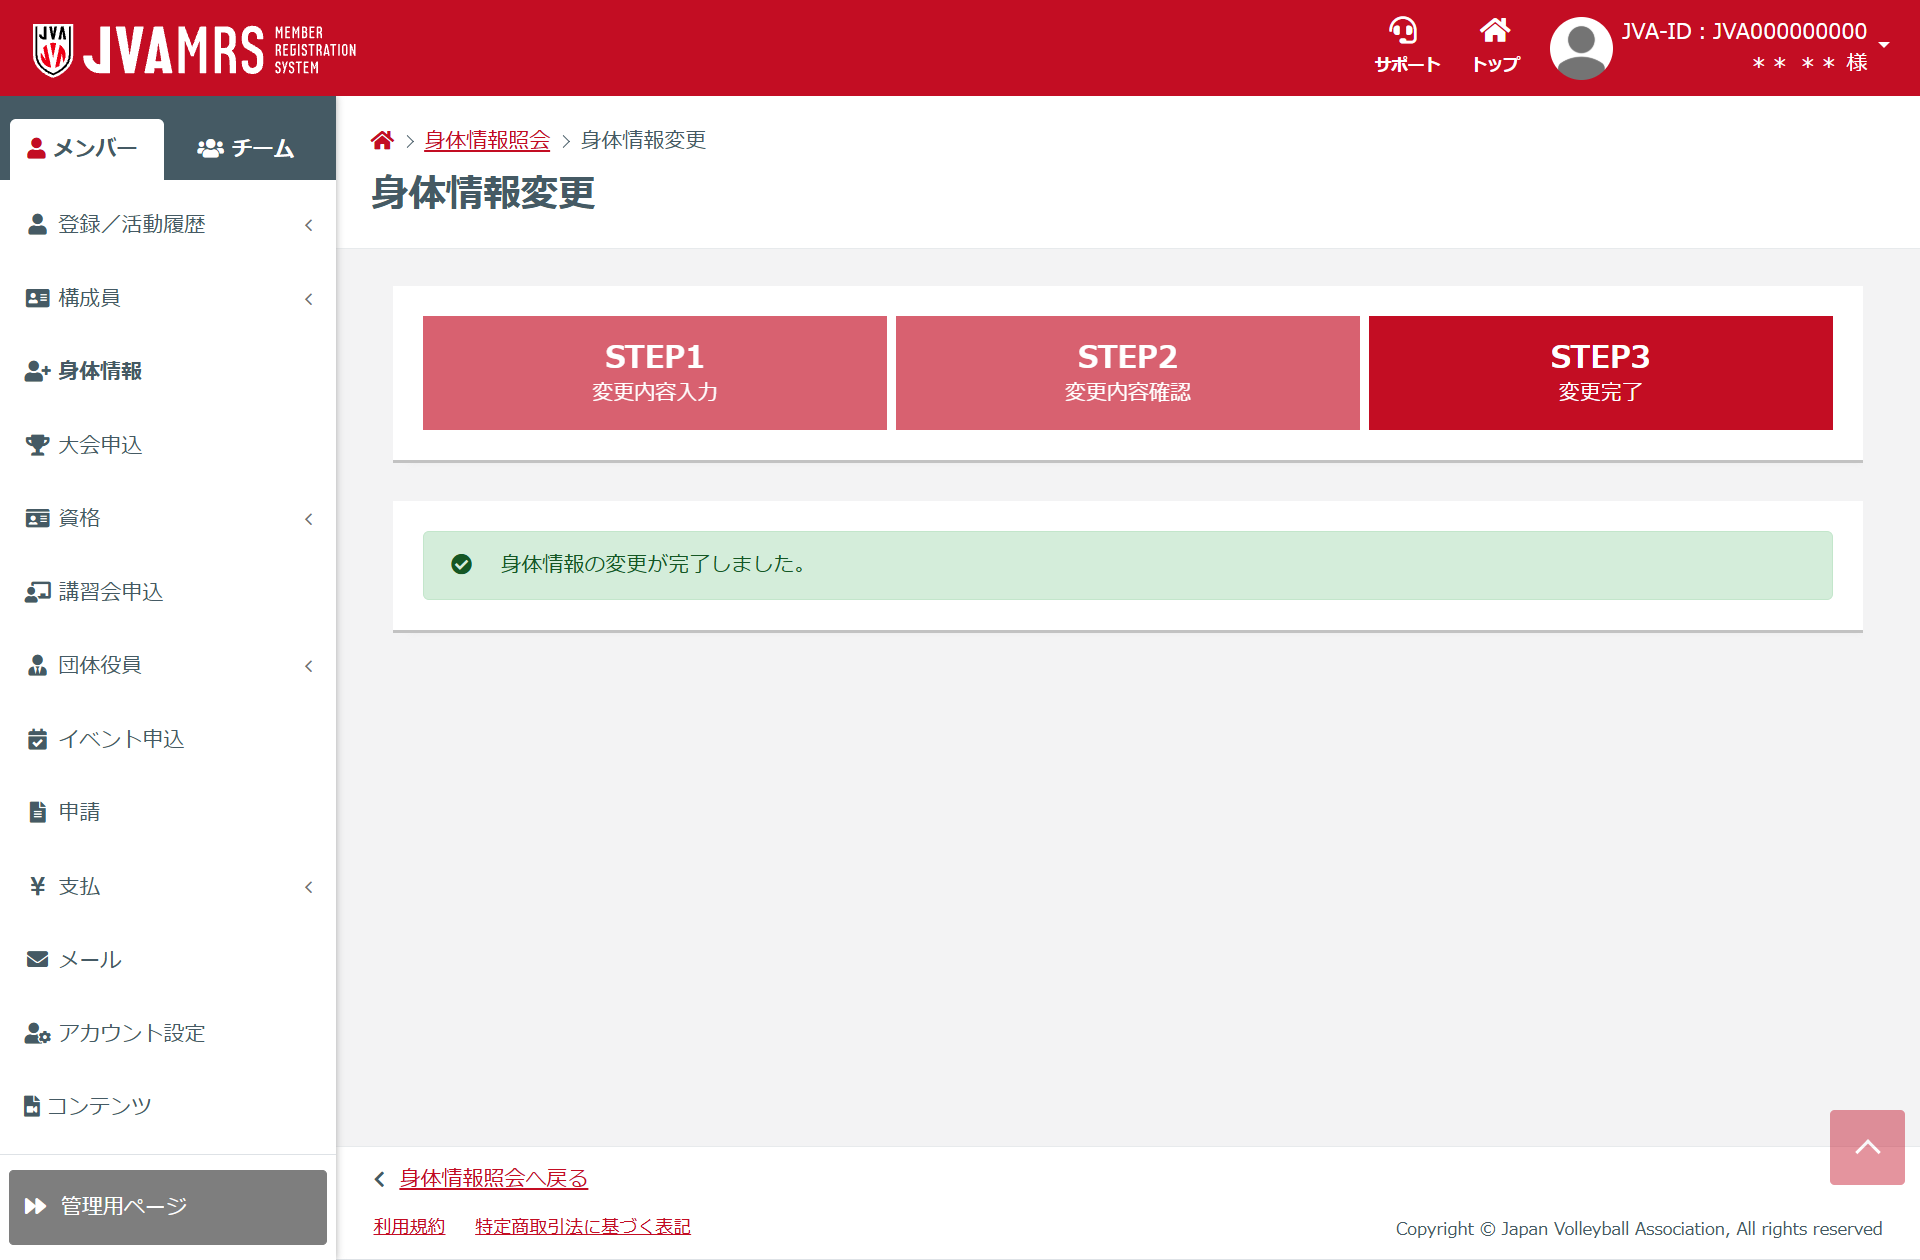Expand the 支払 payment submenu chevron

click(309, 887)
